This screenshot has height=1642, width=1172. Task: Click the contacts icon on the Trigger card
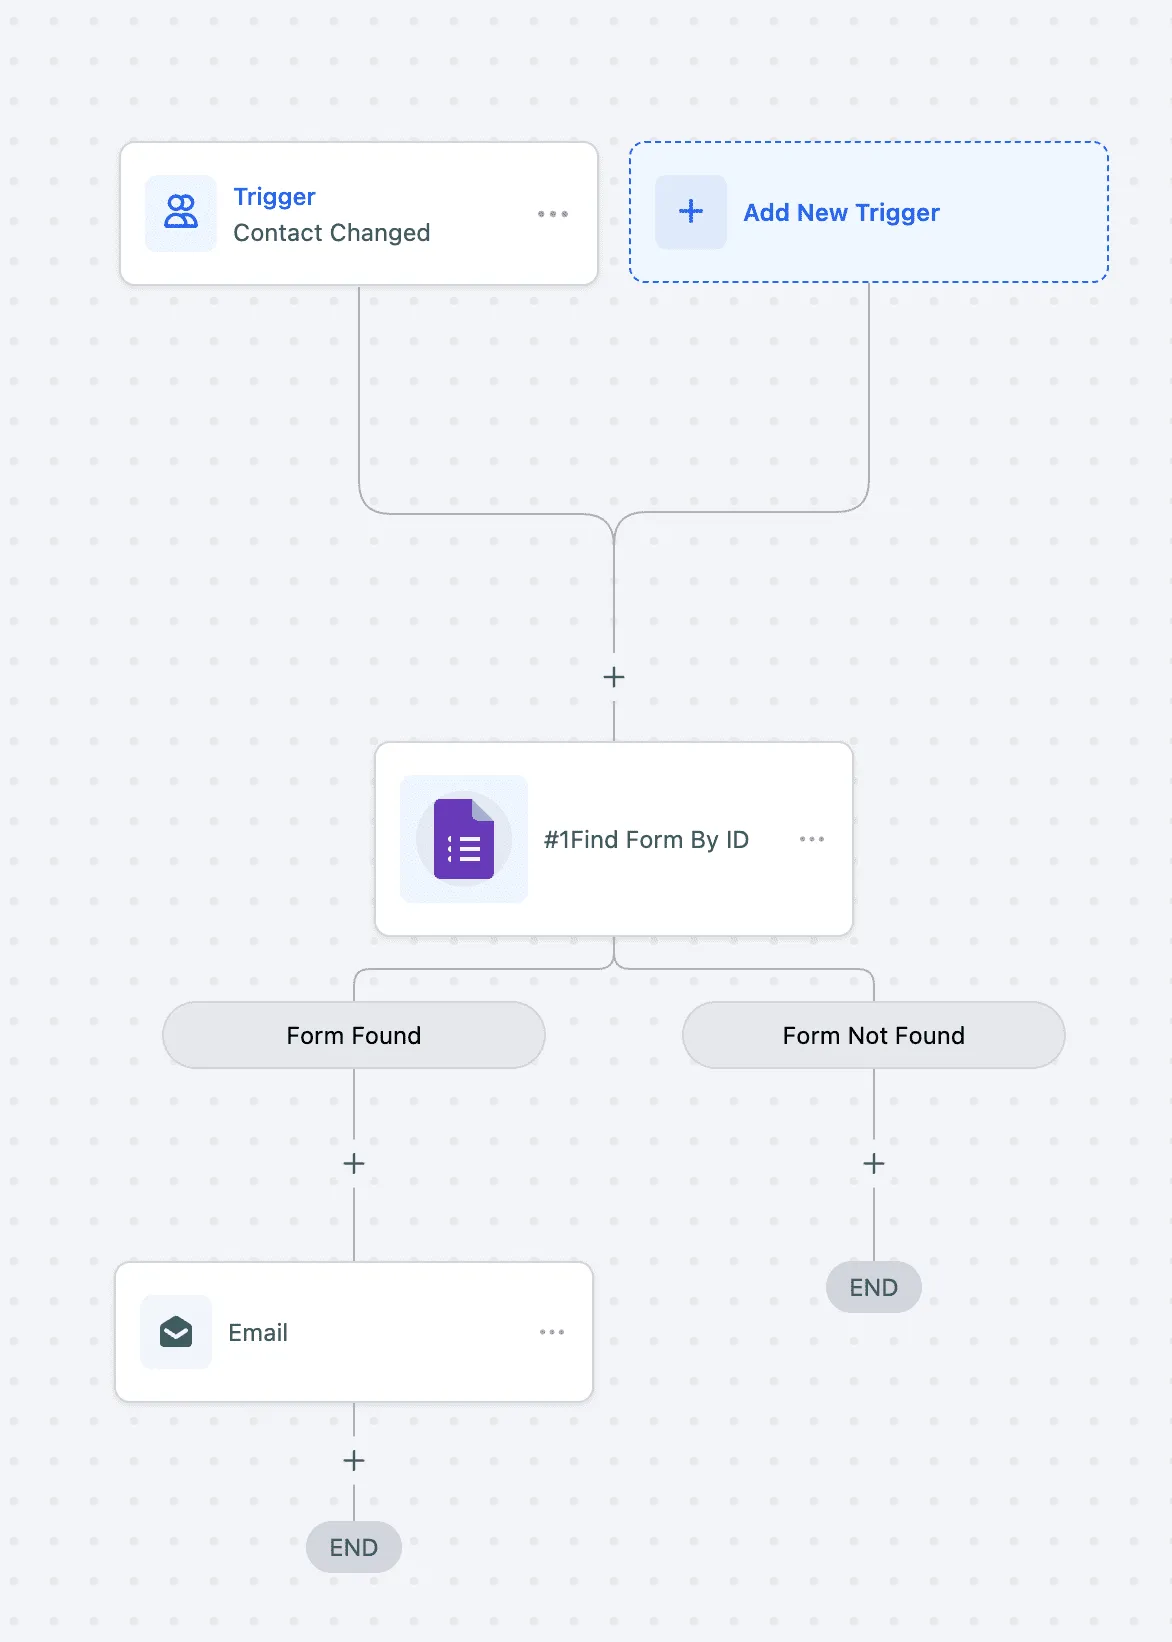coord(180,212)
